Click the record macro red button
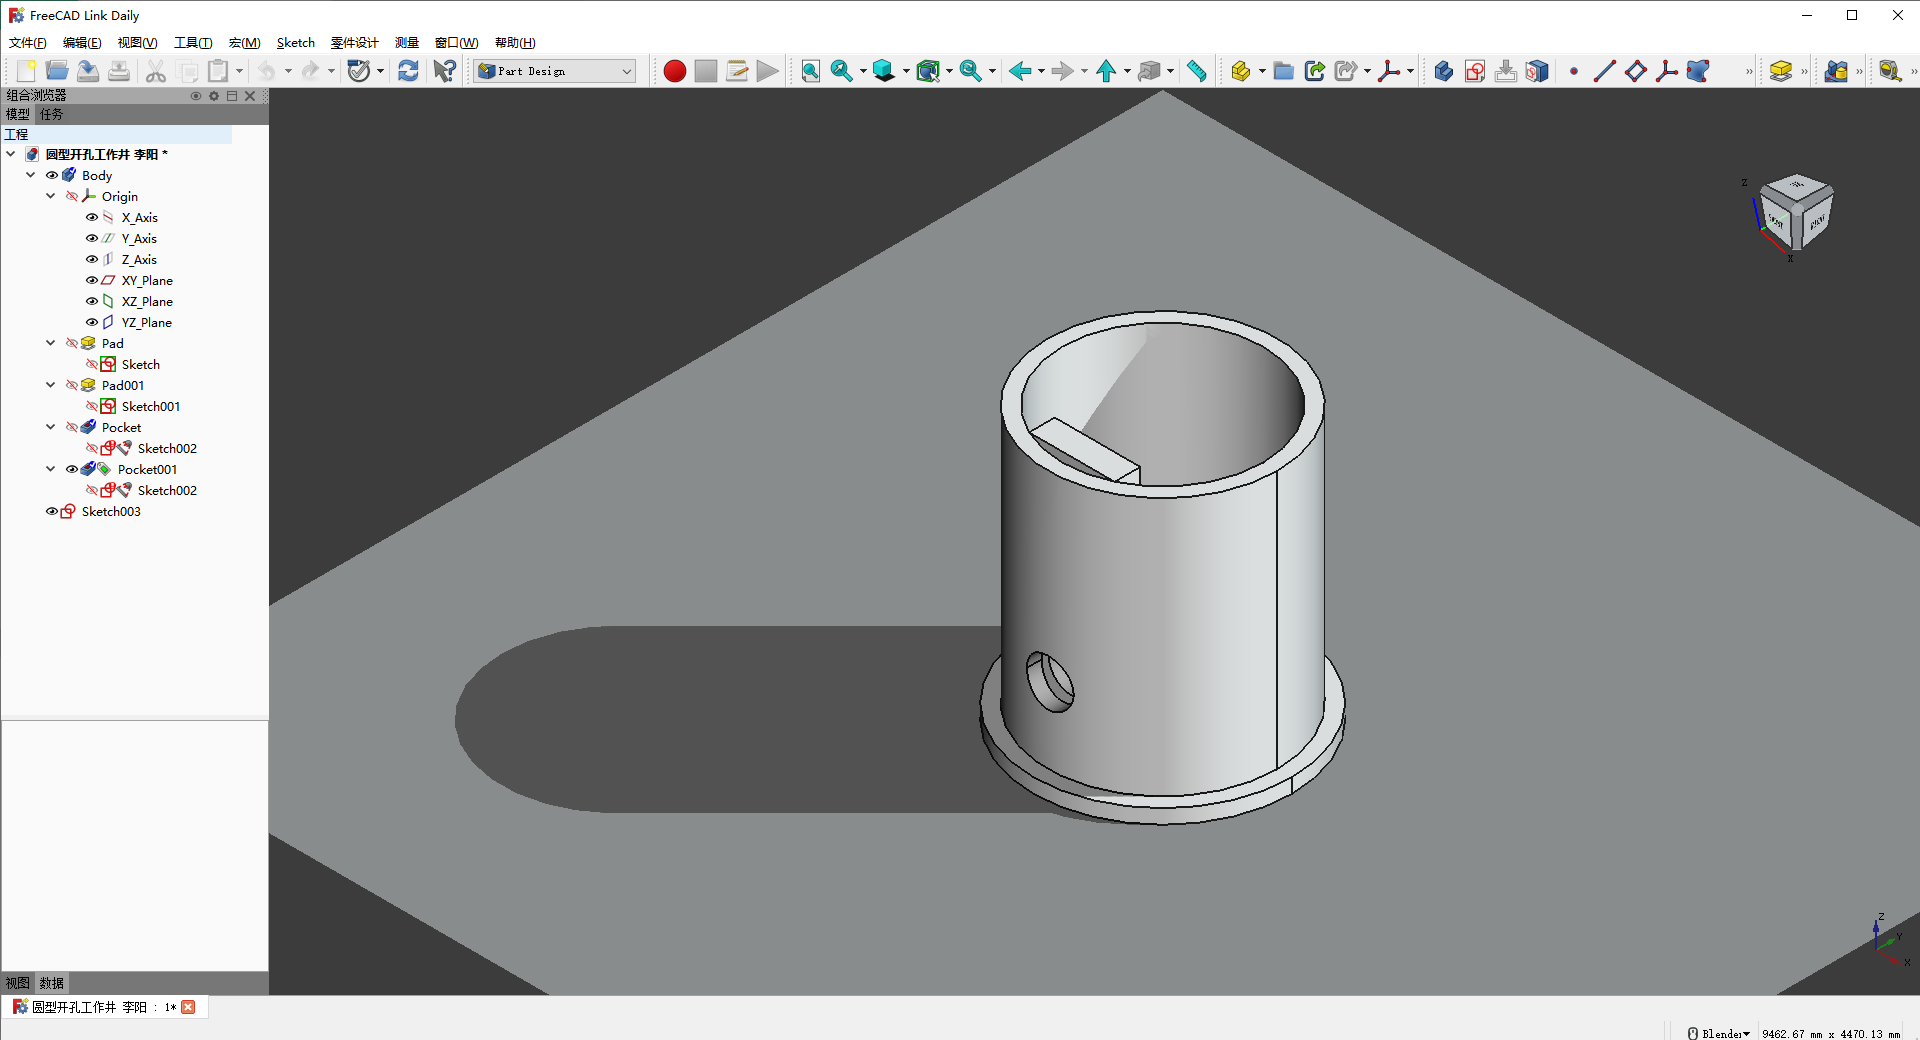The image size is (1920, 1040). point(674,71)
